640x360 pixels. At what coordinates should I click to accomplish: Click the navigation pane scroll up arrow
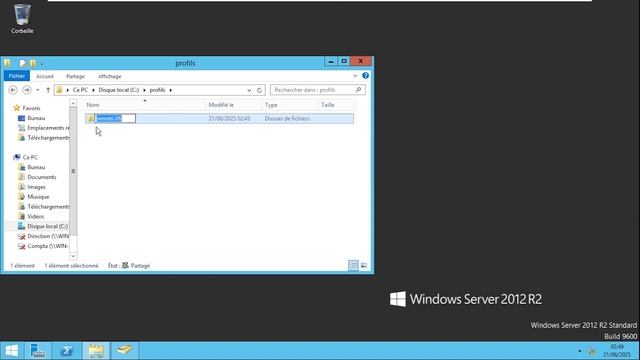[73, 104]
